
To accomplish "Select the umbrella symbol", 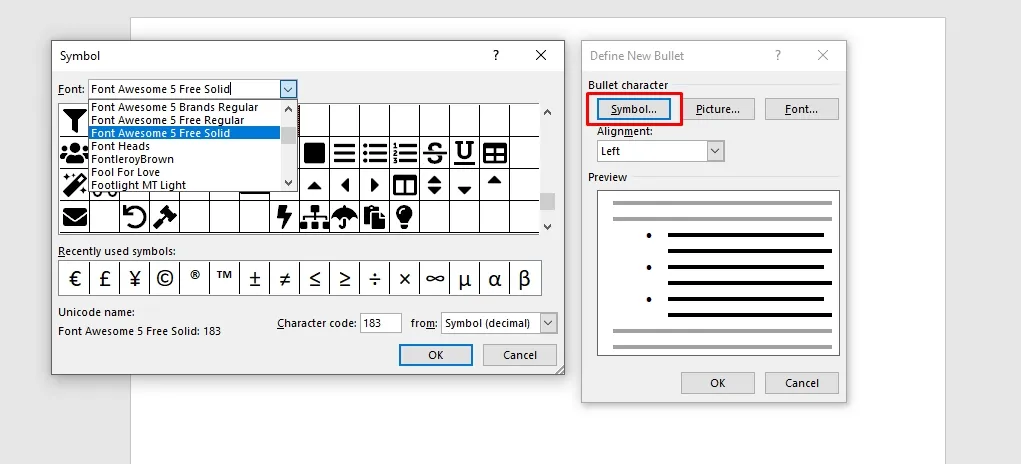I will pos(344,217).
